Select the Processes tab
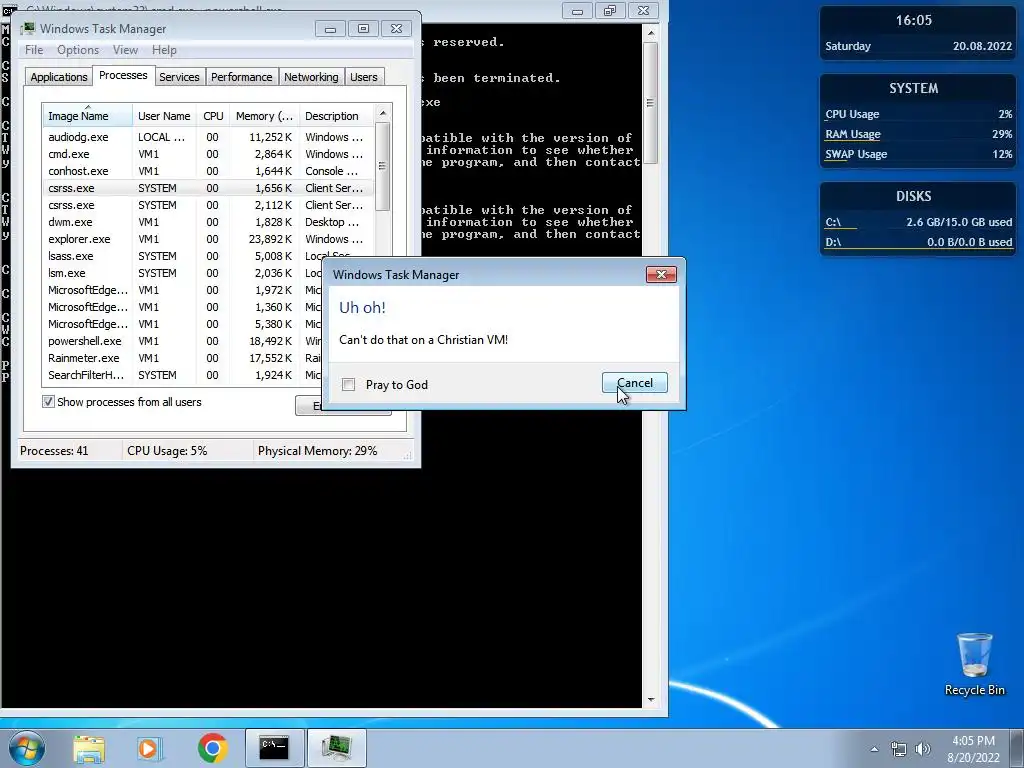The height and width of the screenshot is (768, 1024). click(123, 75)
